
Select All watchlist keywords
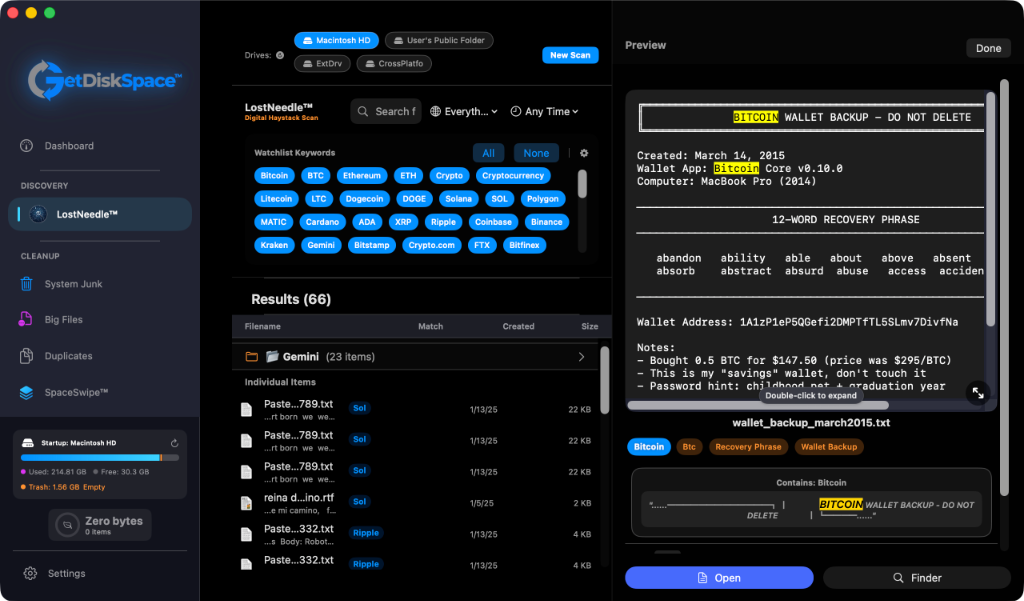488,153
